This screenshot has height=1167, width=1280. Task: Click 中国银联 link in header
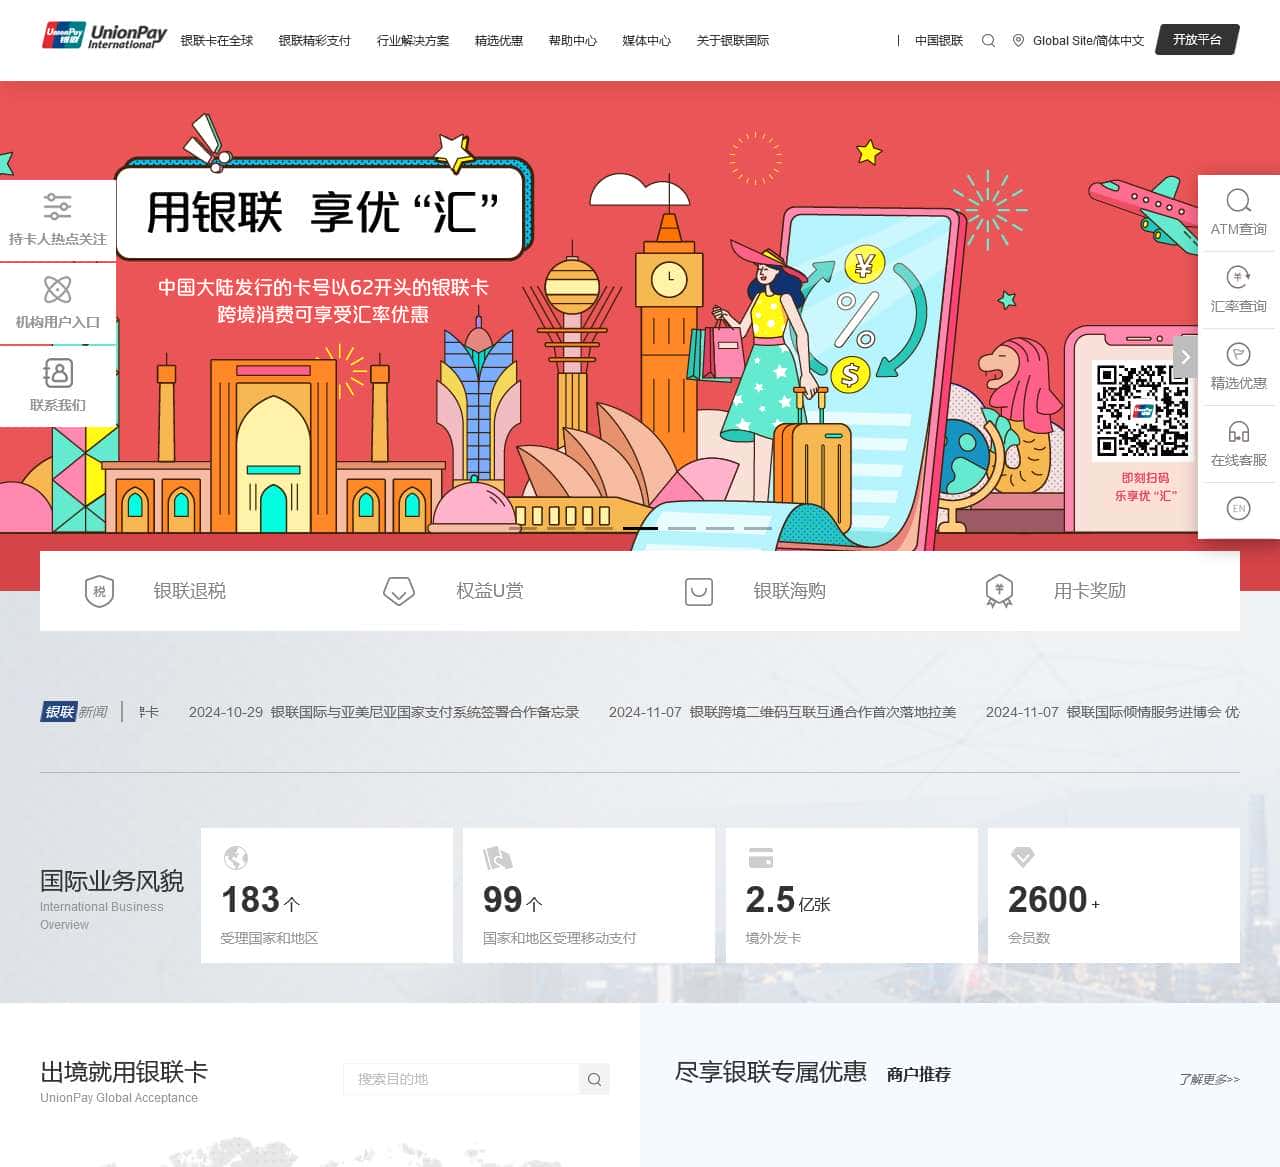coord(939,41)
